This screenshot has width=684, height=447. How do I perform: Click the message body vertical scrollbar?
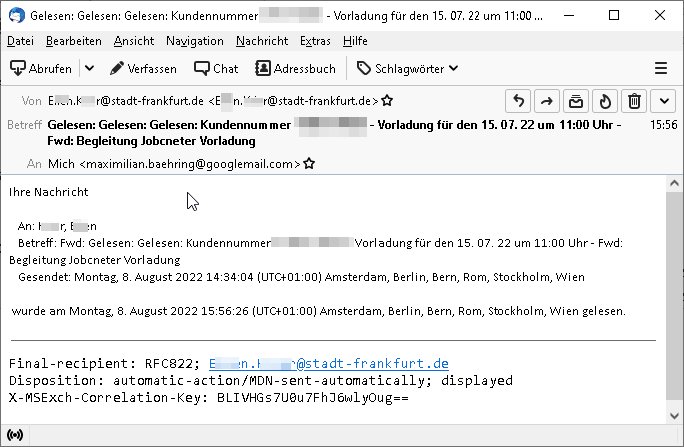click(674, 296)
